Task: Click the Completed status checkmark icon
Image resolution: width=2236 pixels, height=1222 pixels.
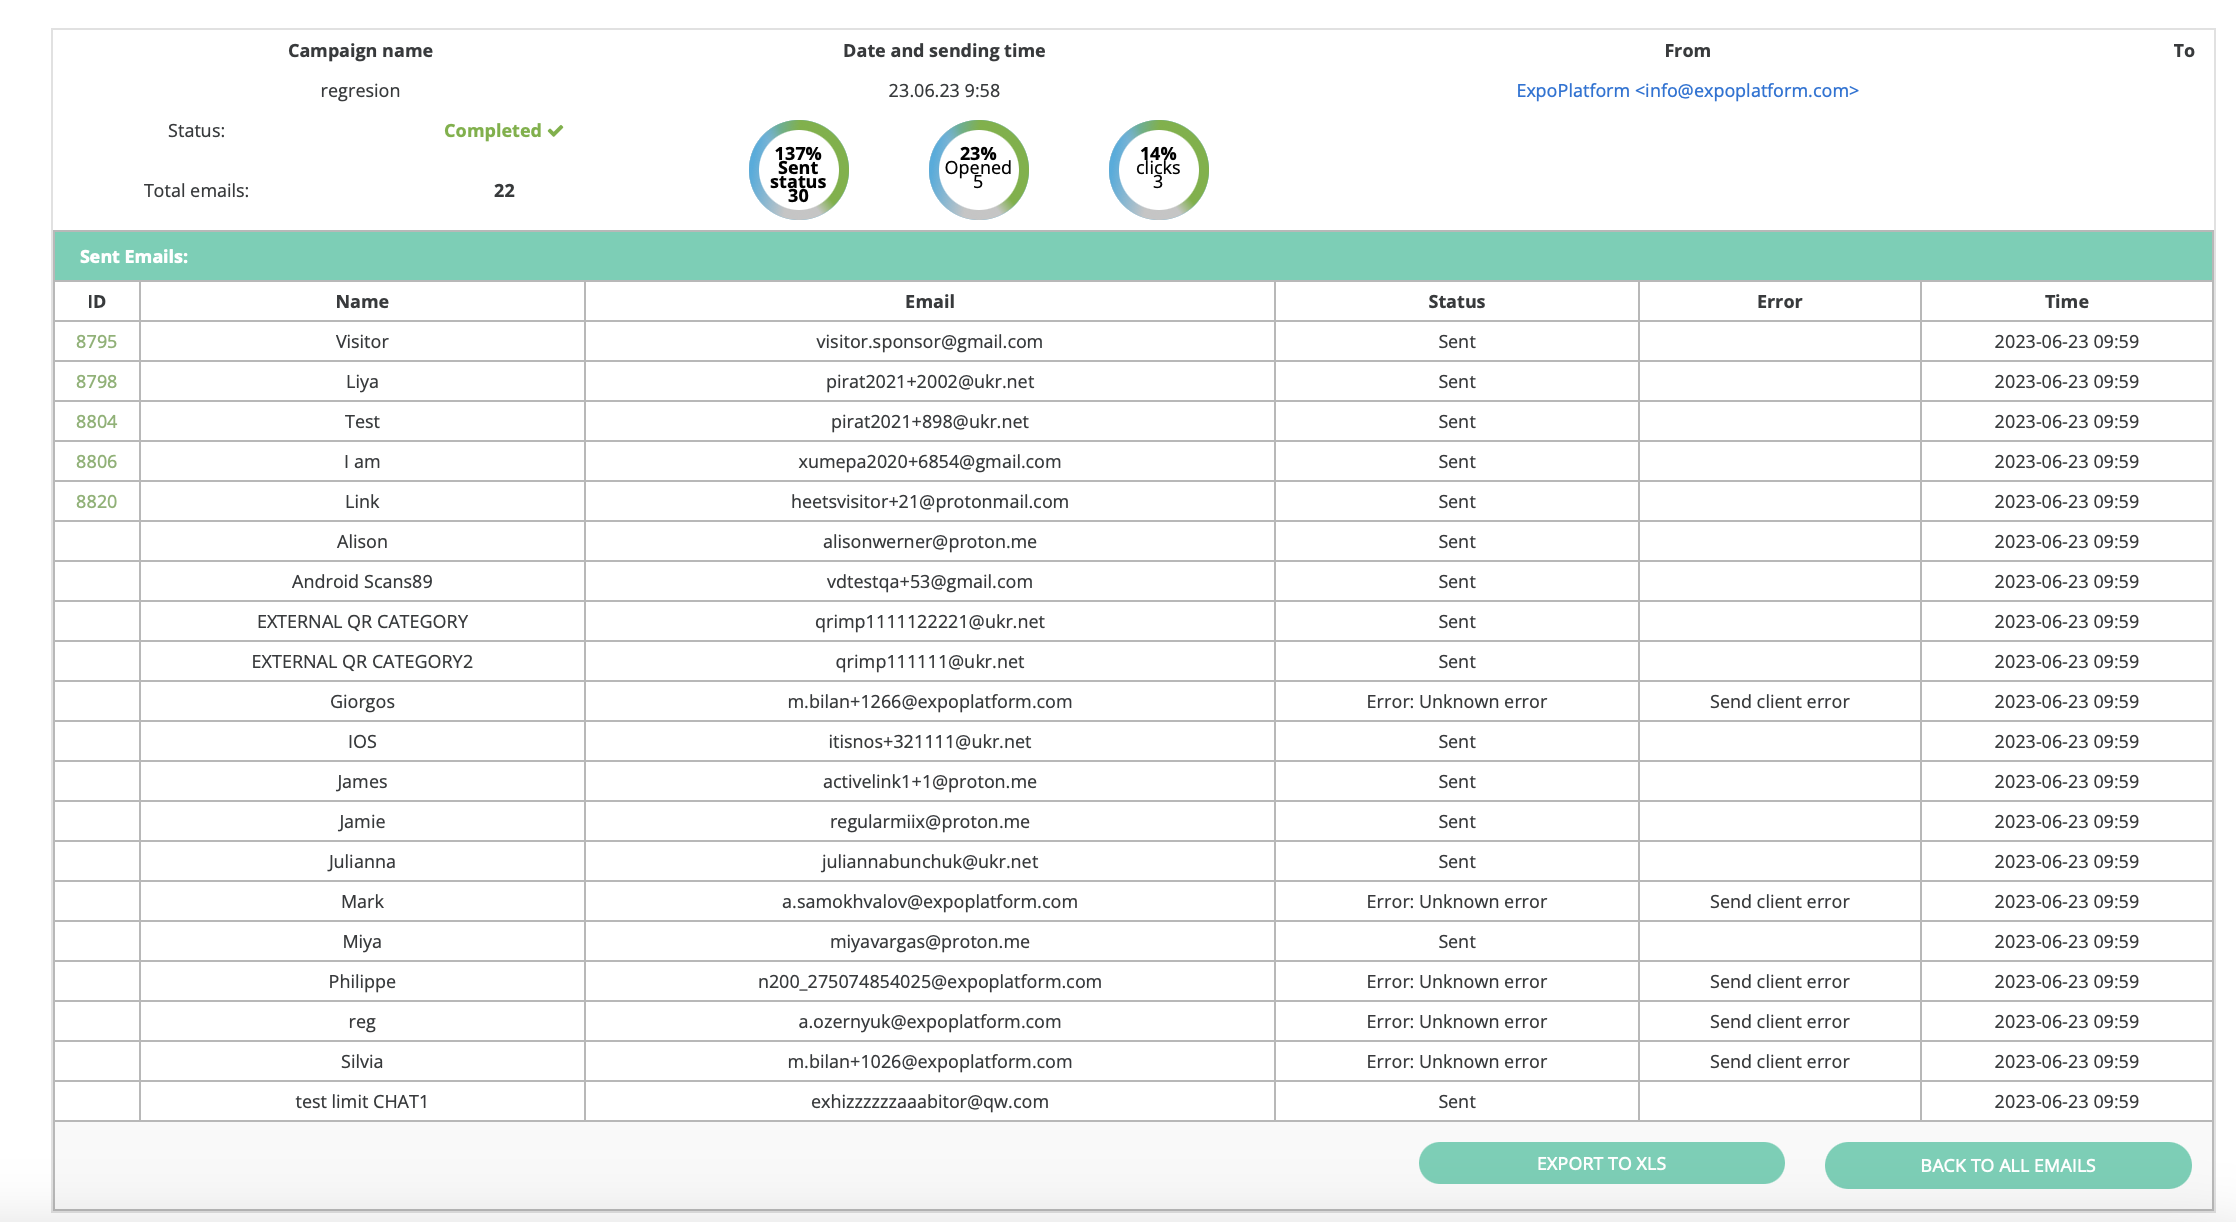Action: 556,131
